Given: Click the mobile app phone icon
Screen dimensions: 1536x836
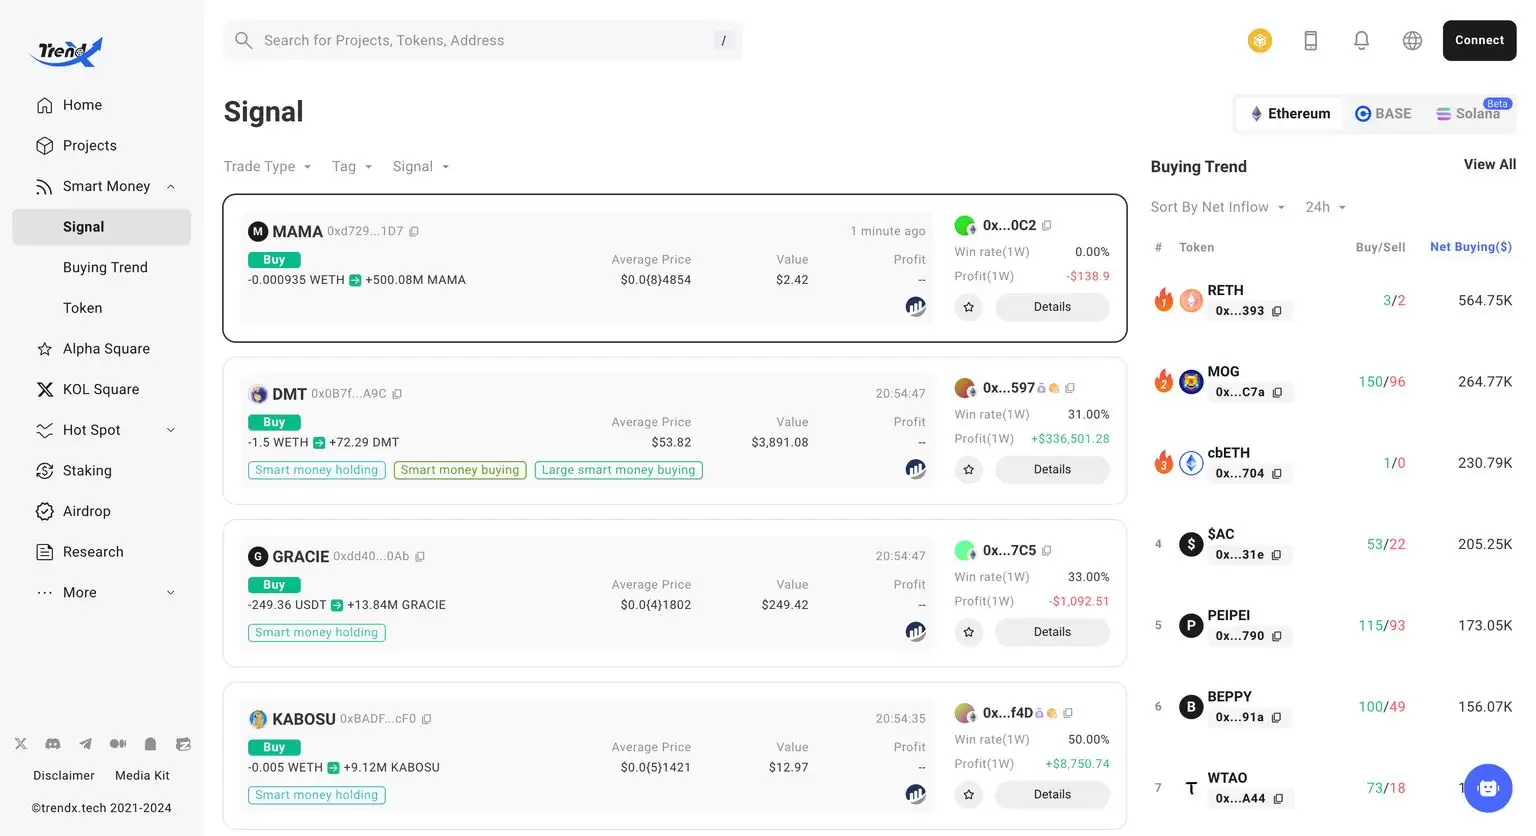Looking at the screenshot, I should click(1310, 41).
